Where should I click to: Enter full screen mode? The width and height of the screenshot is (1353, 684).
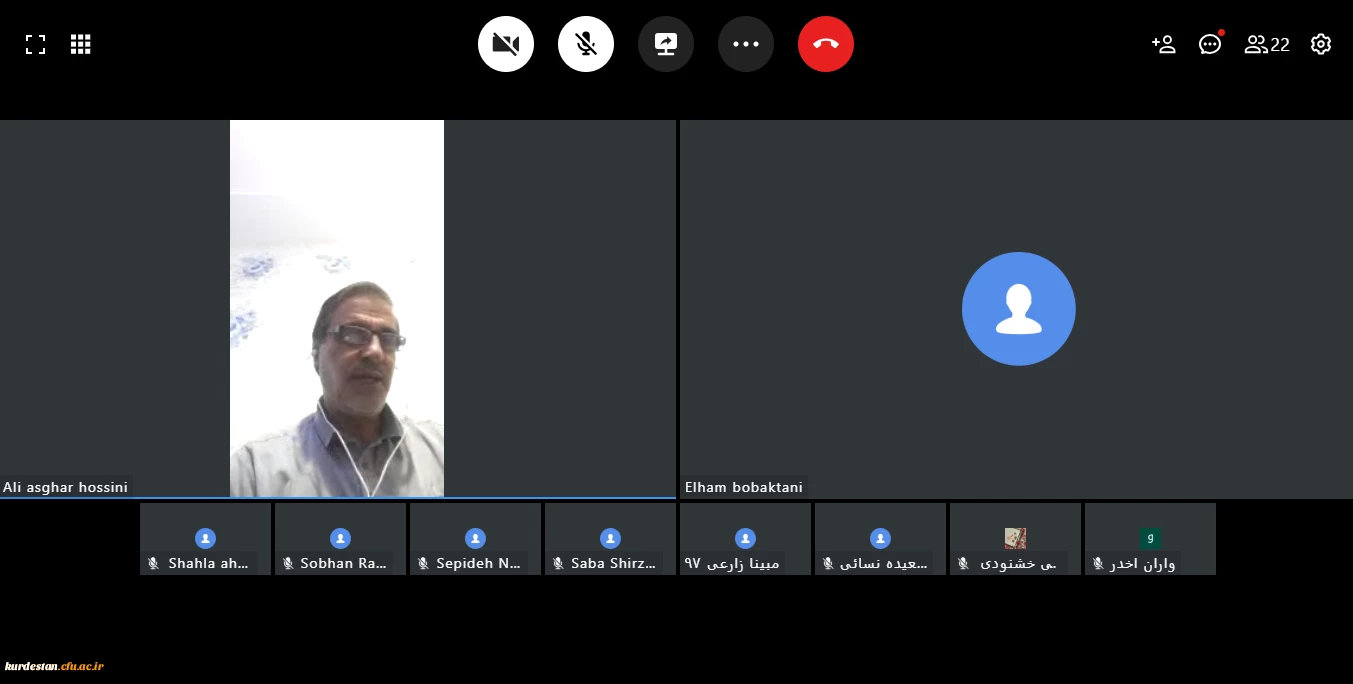pyautogui.click(x=35, y=44)
